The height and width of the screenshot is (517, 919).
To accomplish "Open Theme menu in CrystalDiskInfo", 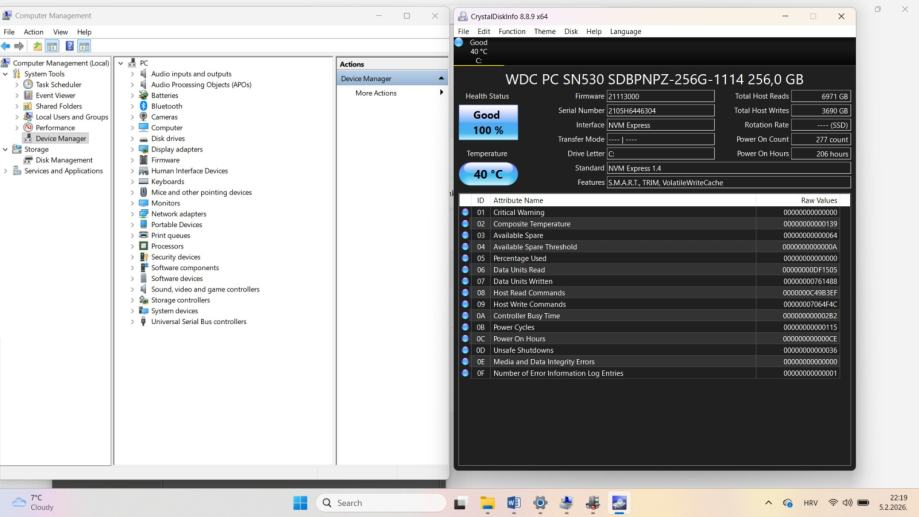I will [x=544, y=32].
